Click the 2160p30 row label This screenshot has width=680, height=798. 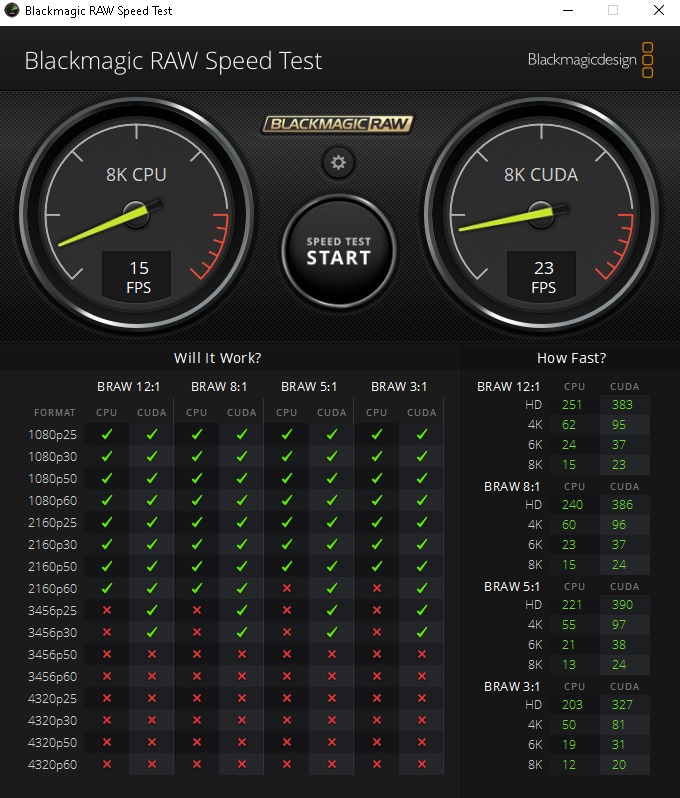[x=52, y=545]
